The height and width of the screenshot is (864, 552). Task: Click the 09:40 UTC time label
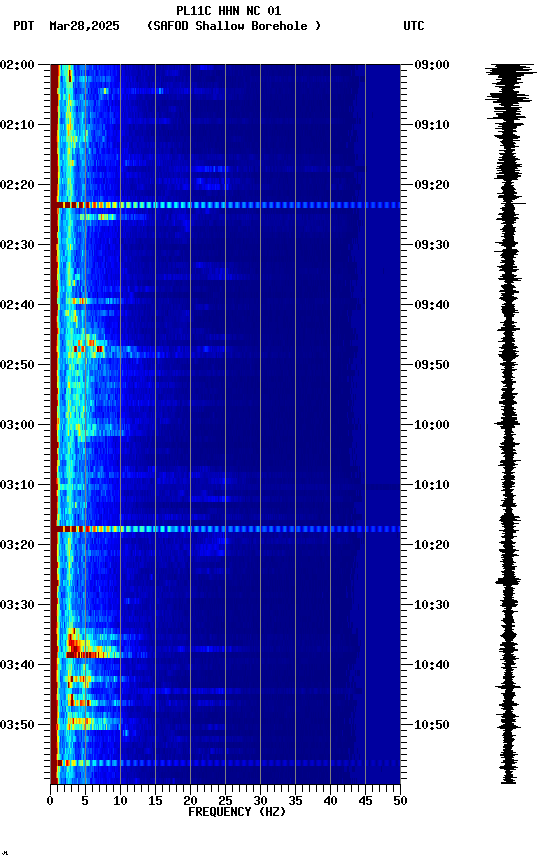click(432, 305)
